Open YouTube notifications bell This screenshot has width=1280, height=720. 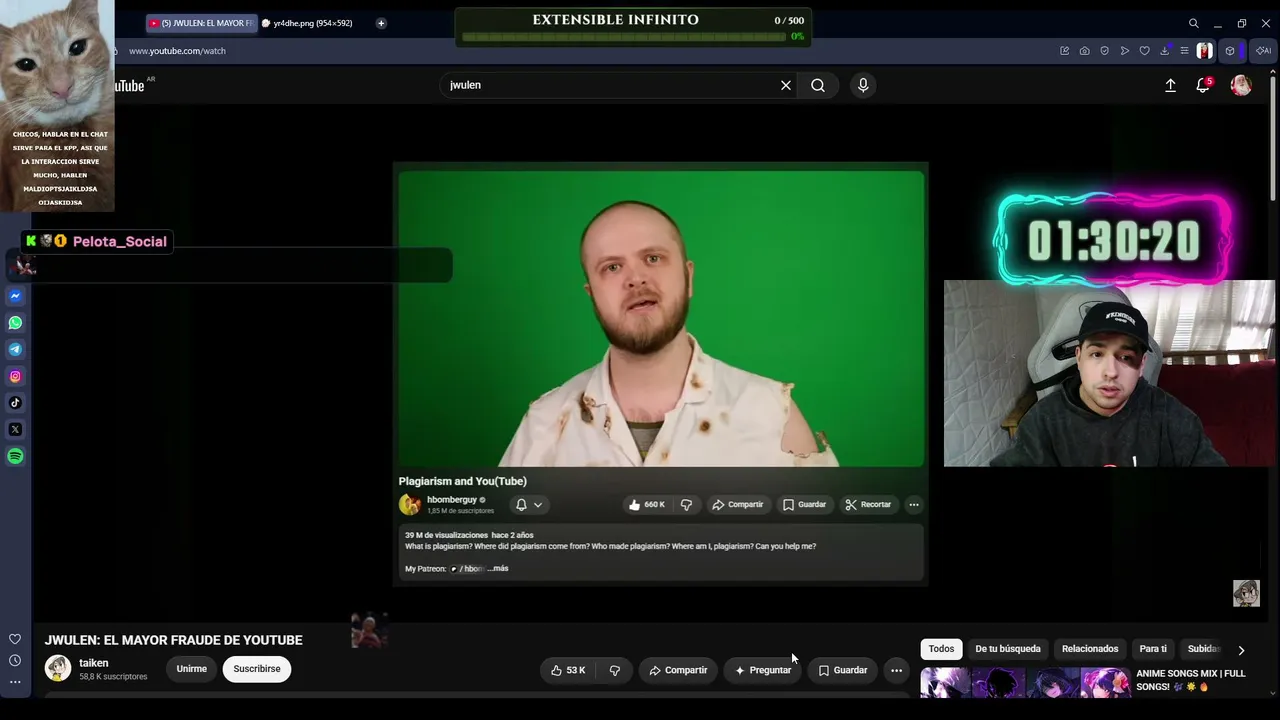click(1203, 85)
